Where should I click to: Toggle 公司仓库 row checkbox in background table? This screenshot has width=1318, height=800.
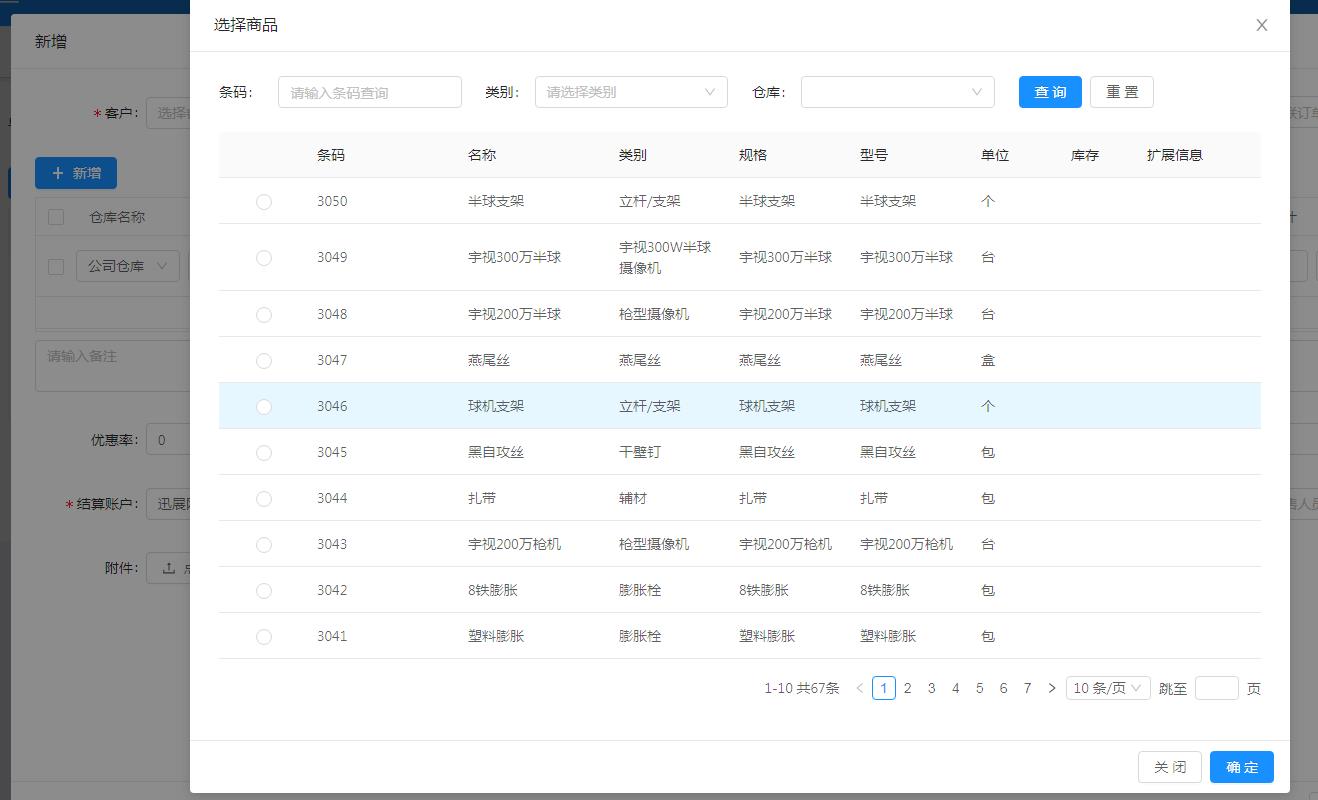tap(56, 266)
